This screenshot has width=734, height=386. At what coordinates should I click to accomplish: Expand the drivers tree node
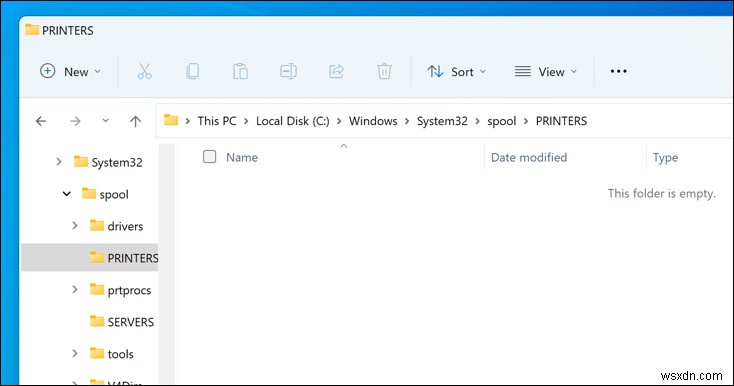tap(75, 226)
